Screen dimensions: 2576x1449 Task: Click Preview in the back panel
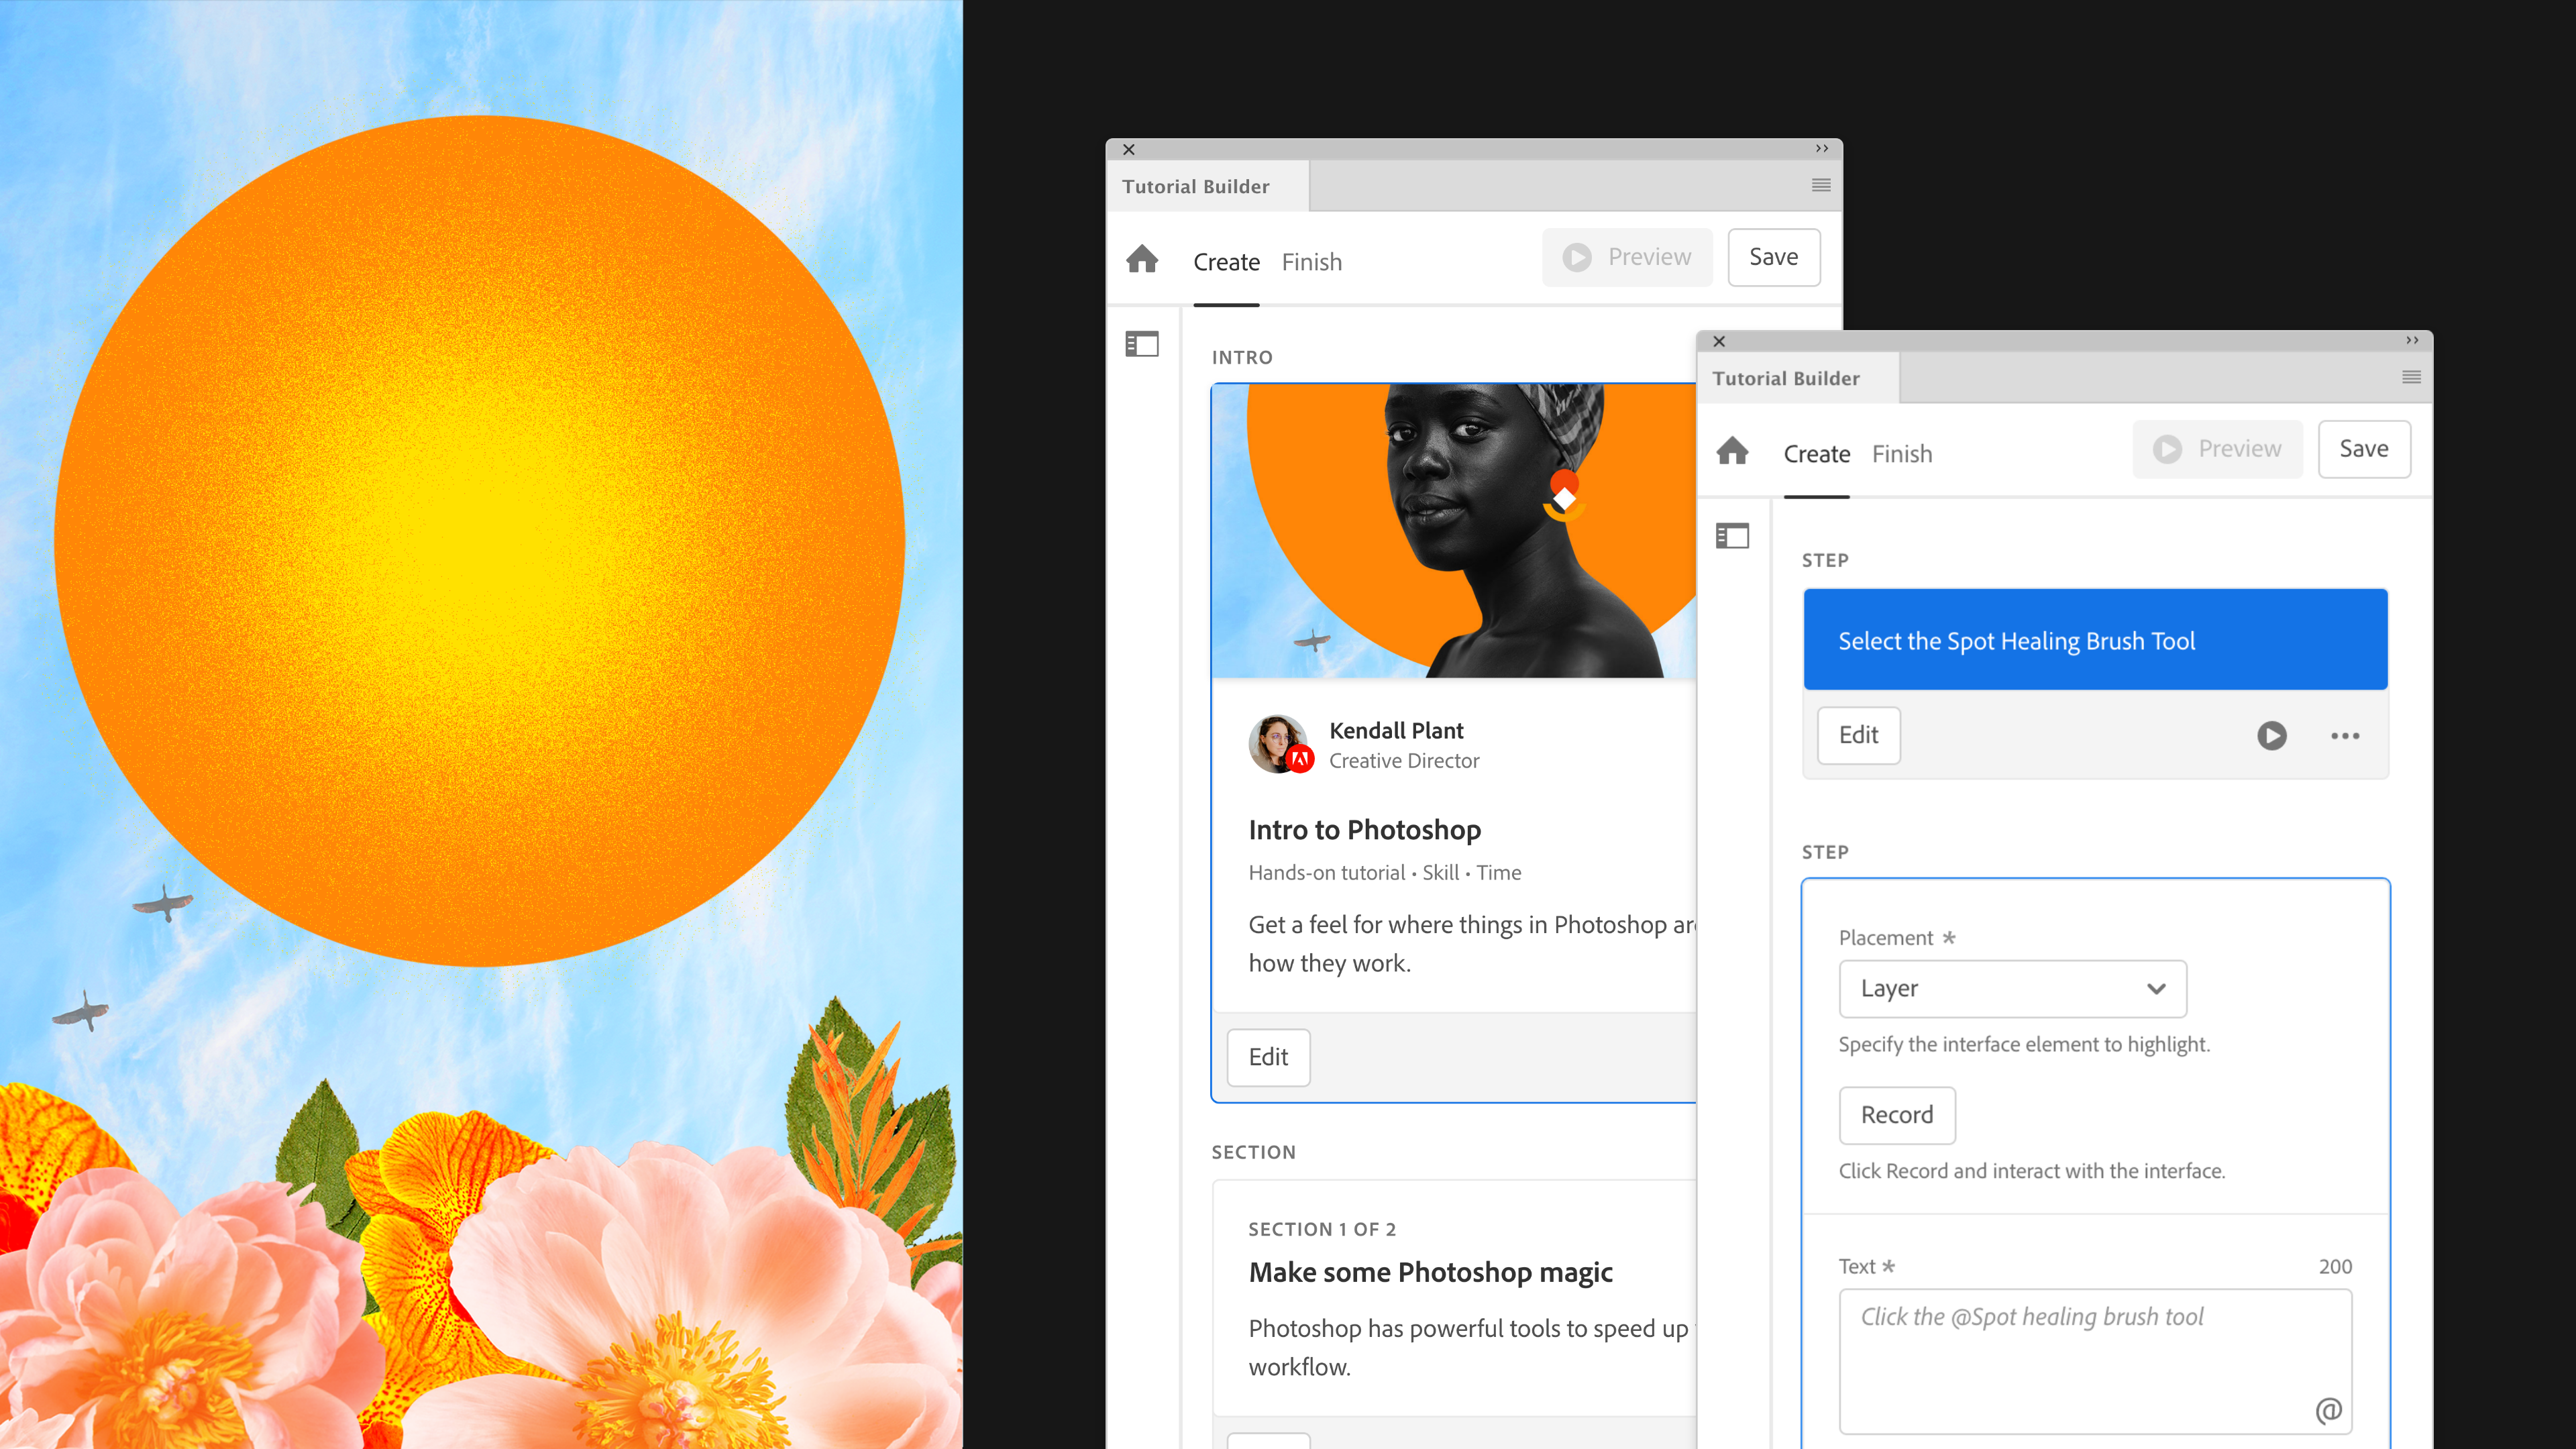pyautogui.click(x=1627, y=258)
